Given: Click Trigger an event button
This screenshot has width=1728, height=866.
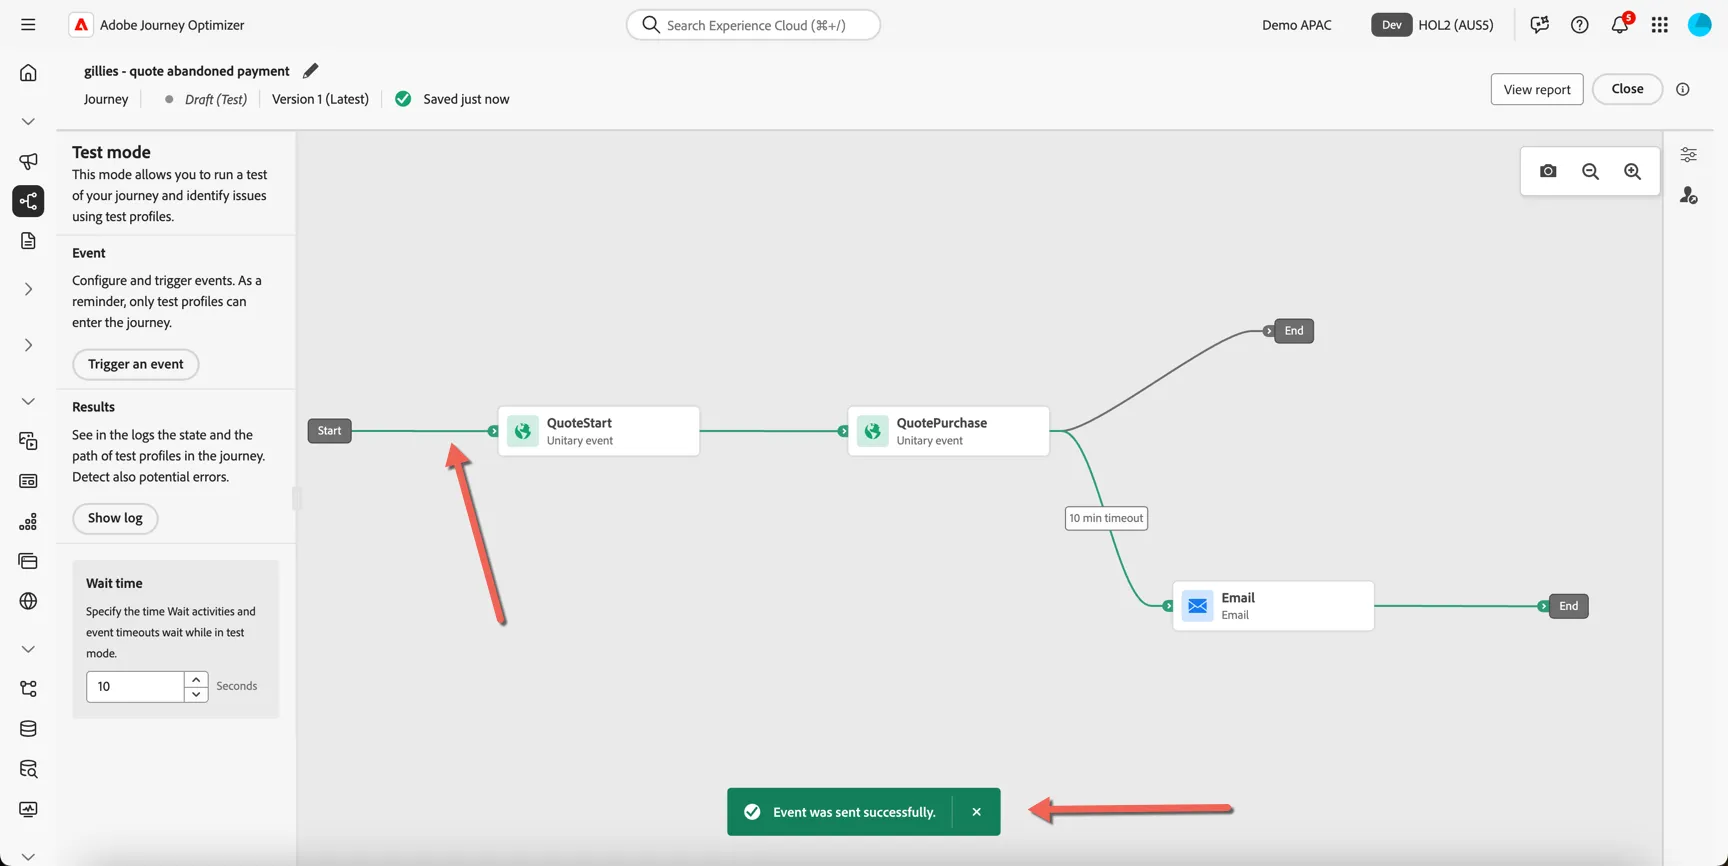Looking at the screenshot, I should point(135,364).
